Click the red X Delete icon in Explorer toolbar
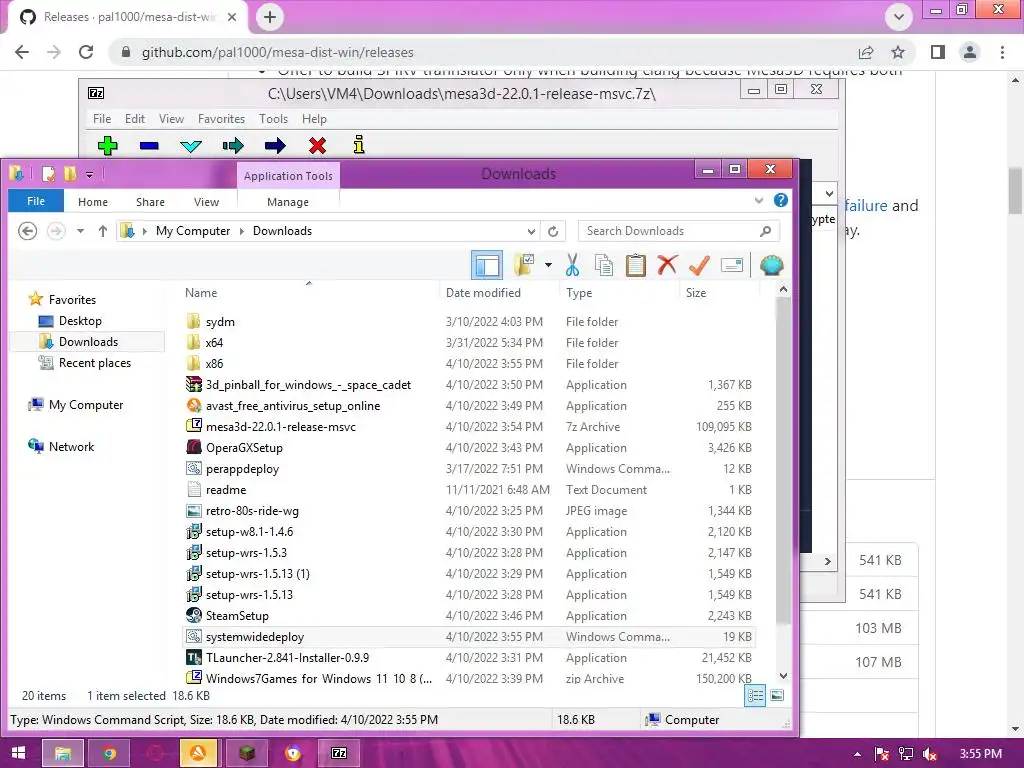This screenshot has width=1024, height=768. click(667, 265)
